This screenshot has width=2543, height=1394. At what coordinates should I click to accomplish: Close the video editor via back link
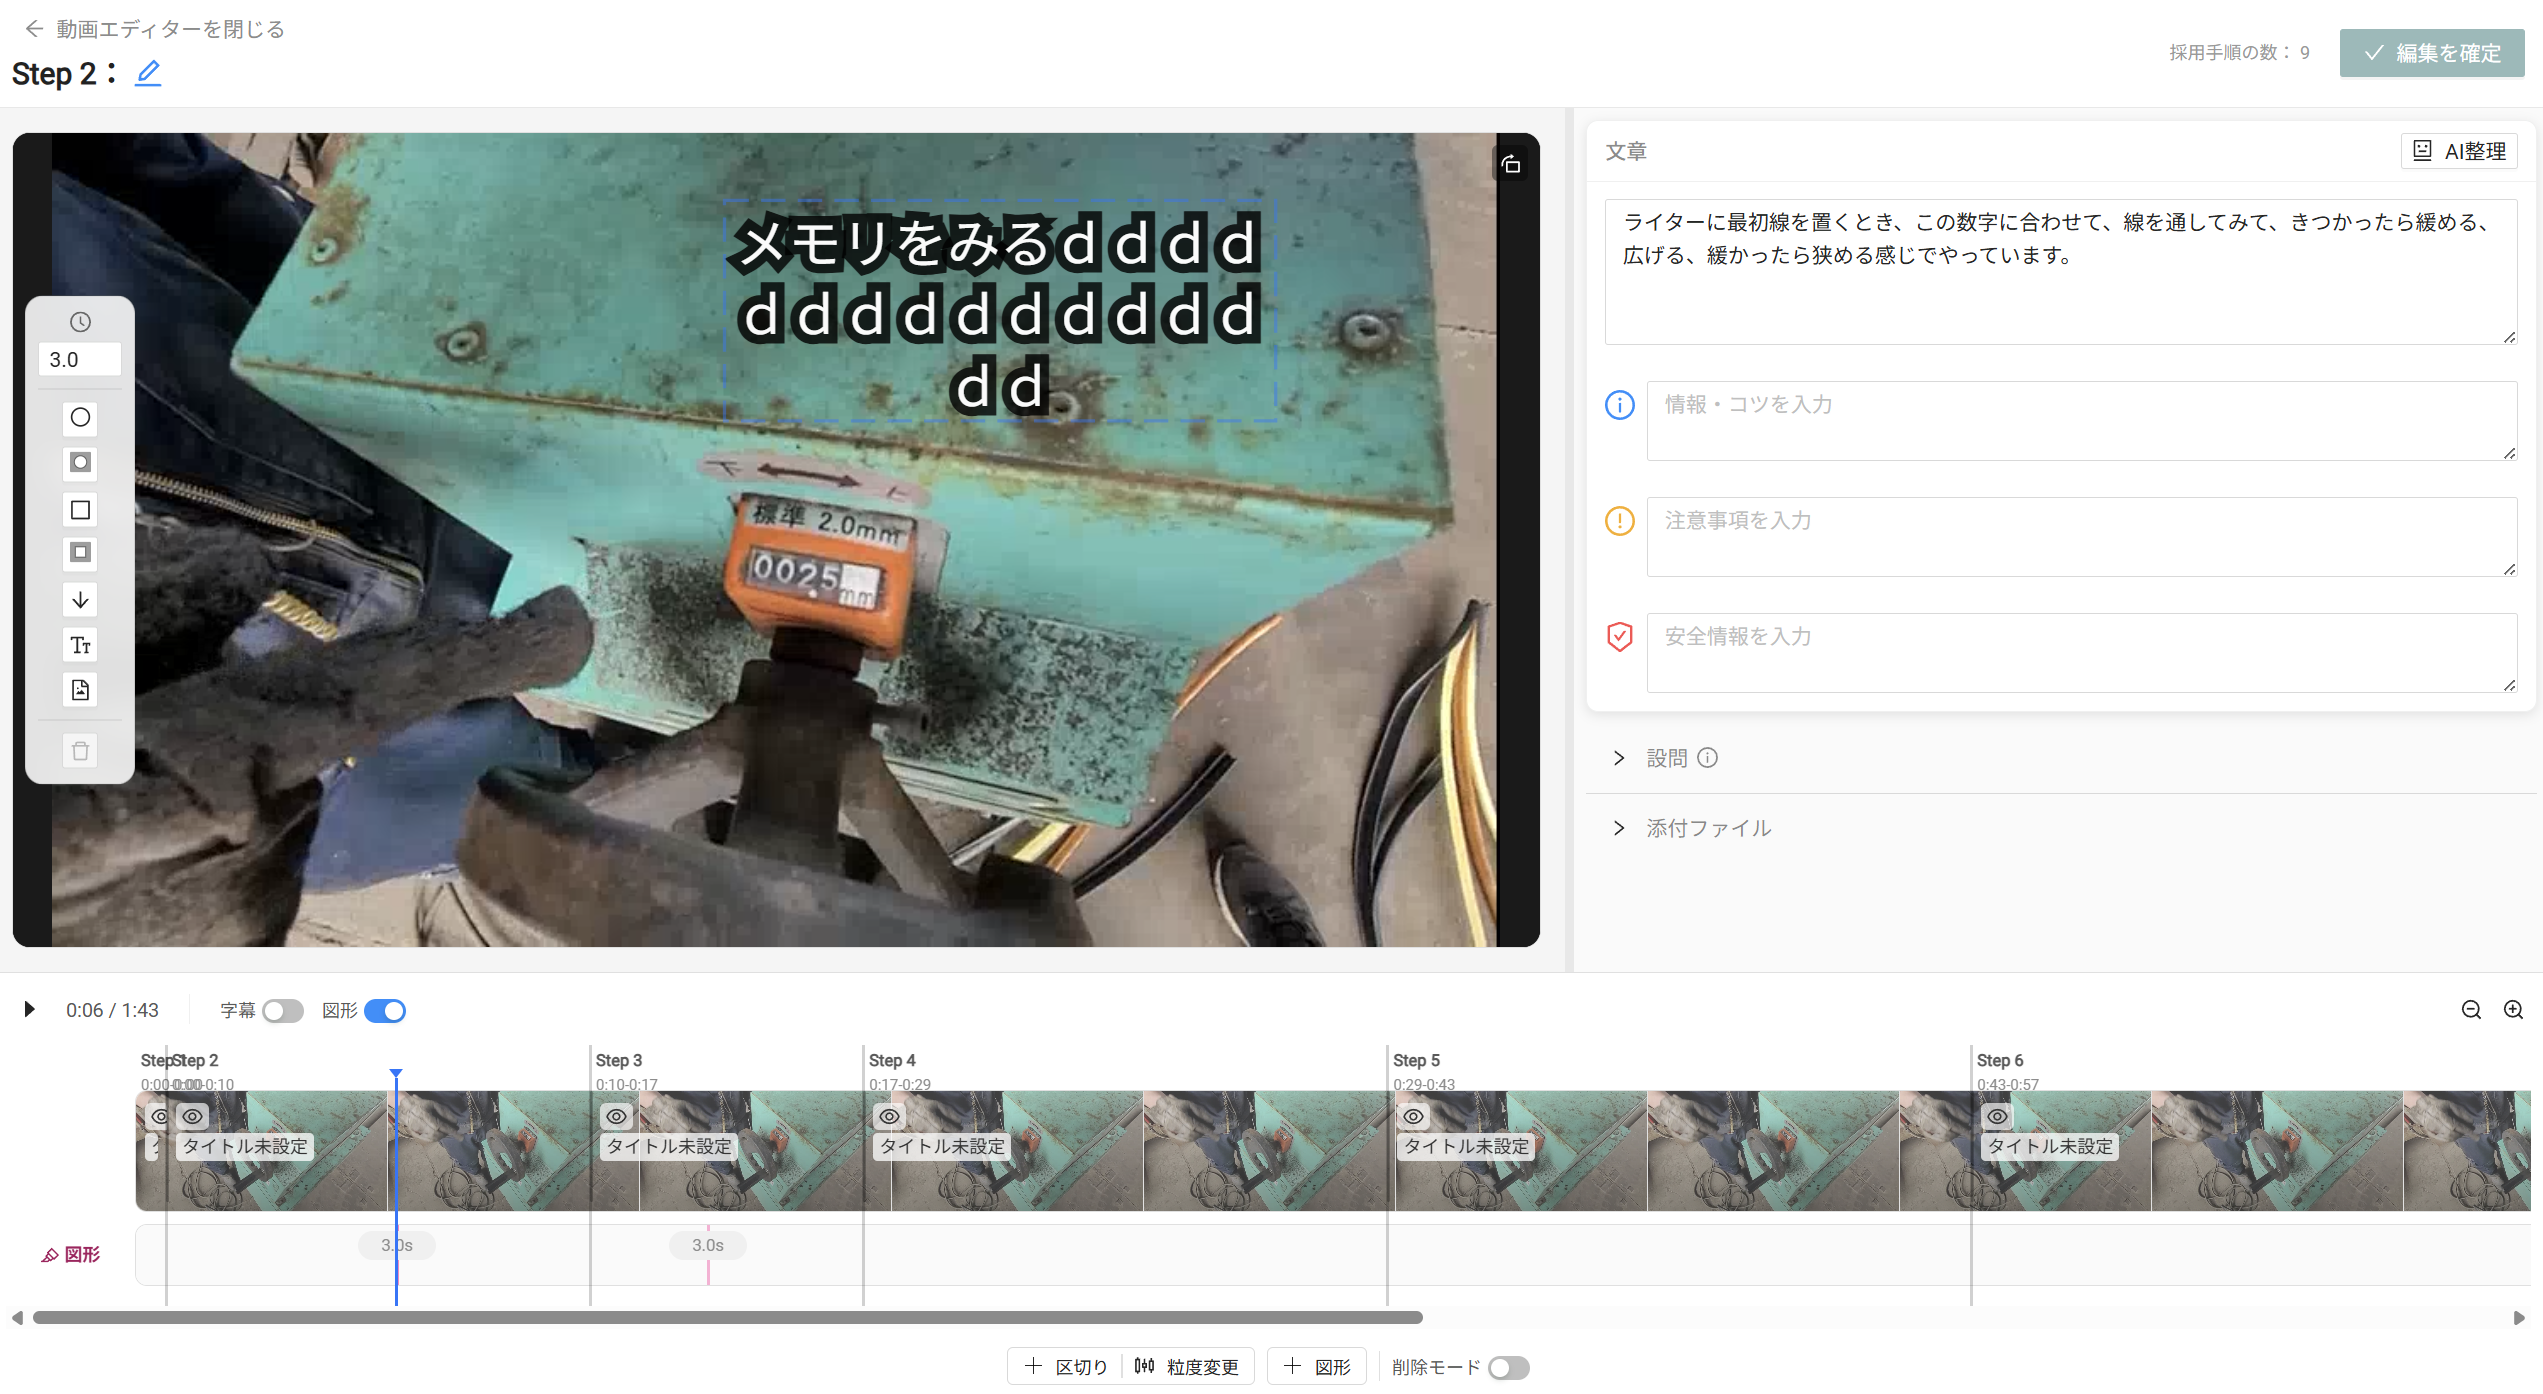coord(155,29)
